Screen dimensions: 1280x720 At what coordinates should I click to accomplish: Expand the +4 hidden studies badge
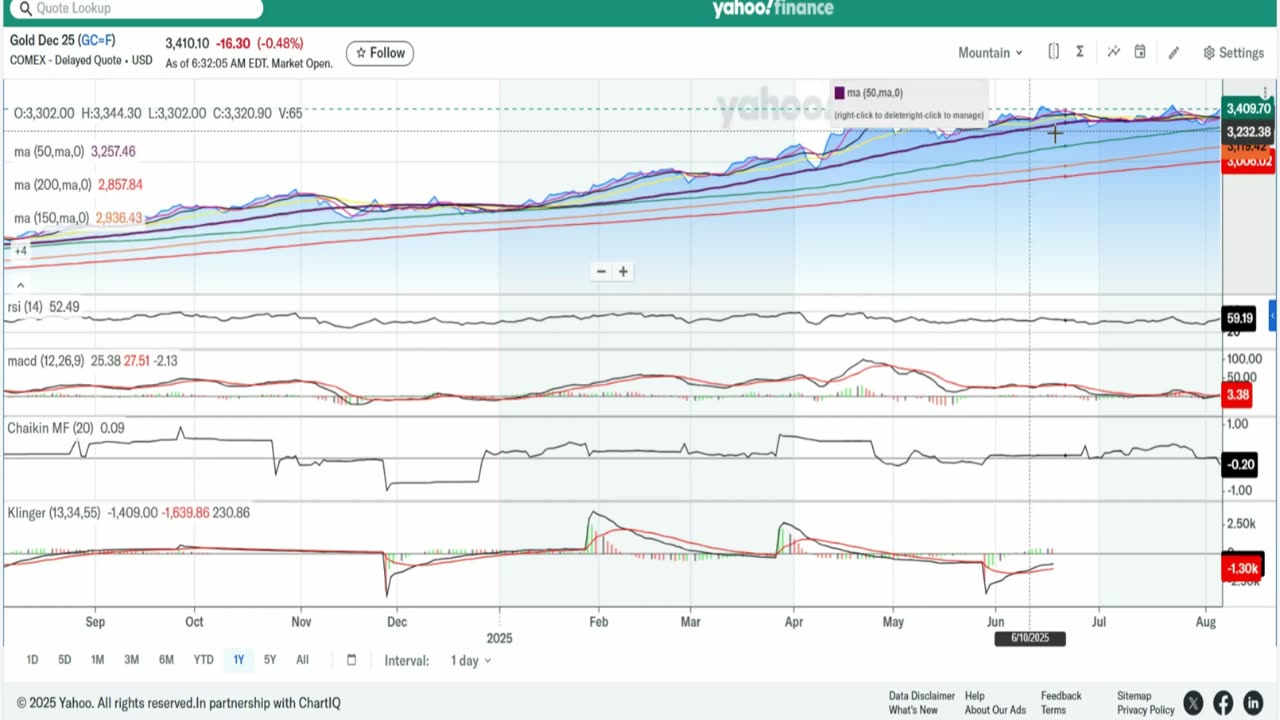(x=20, y=251)
